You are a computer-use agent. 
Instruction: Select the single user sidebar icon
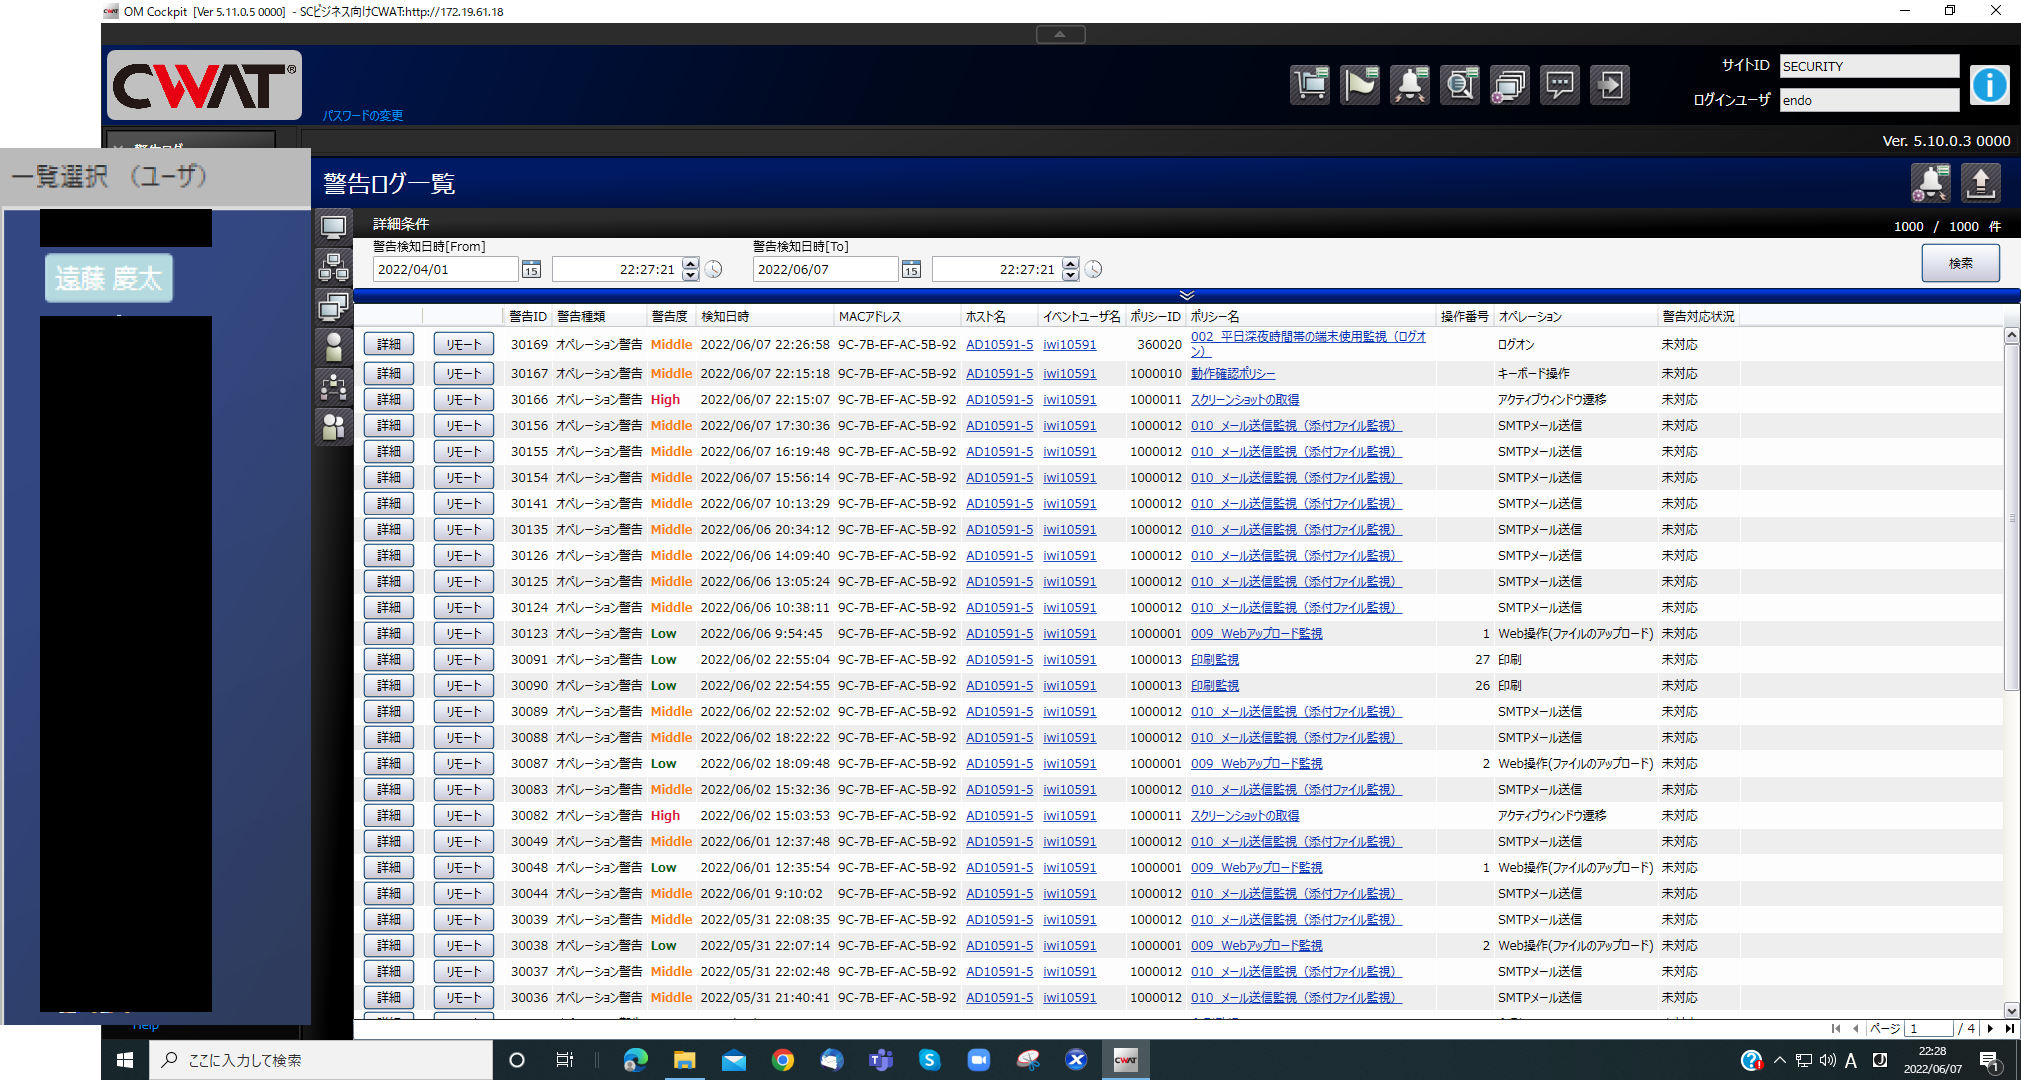[x=333, y=347]
